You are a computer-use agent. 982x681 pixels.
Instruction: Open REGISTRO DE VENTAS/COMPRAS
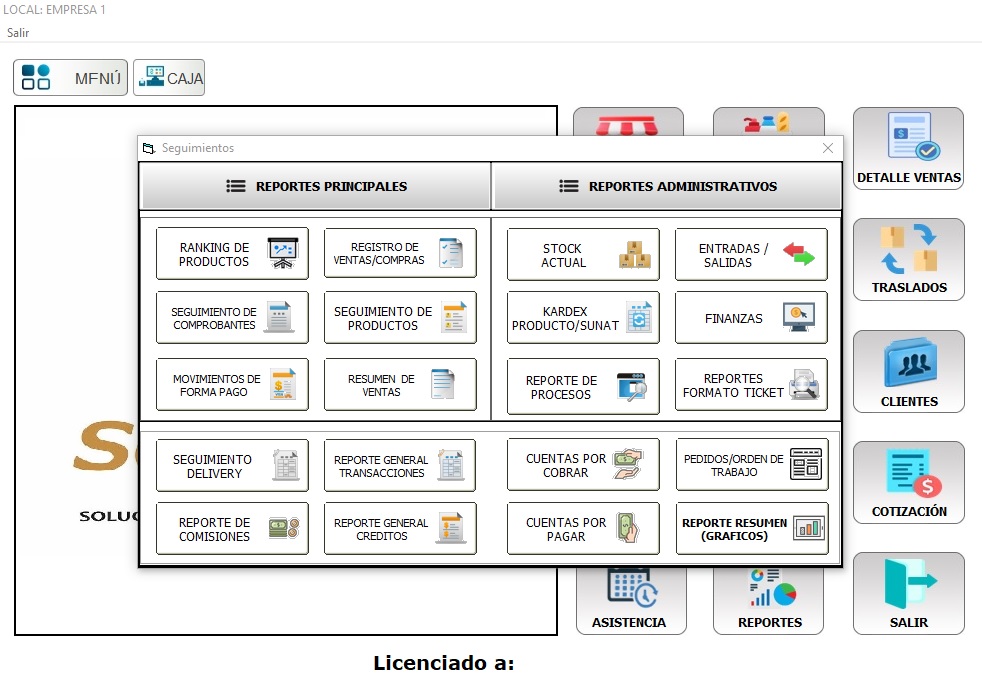[399, 252]
